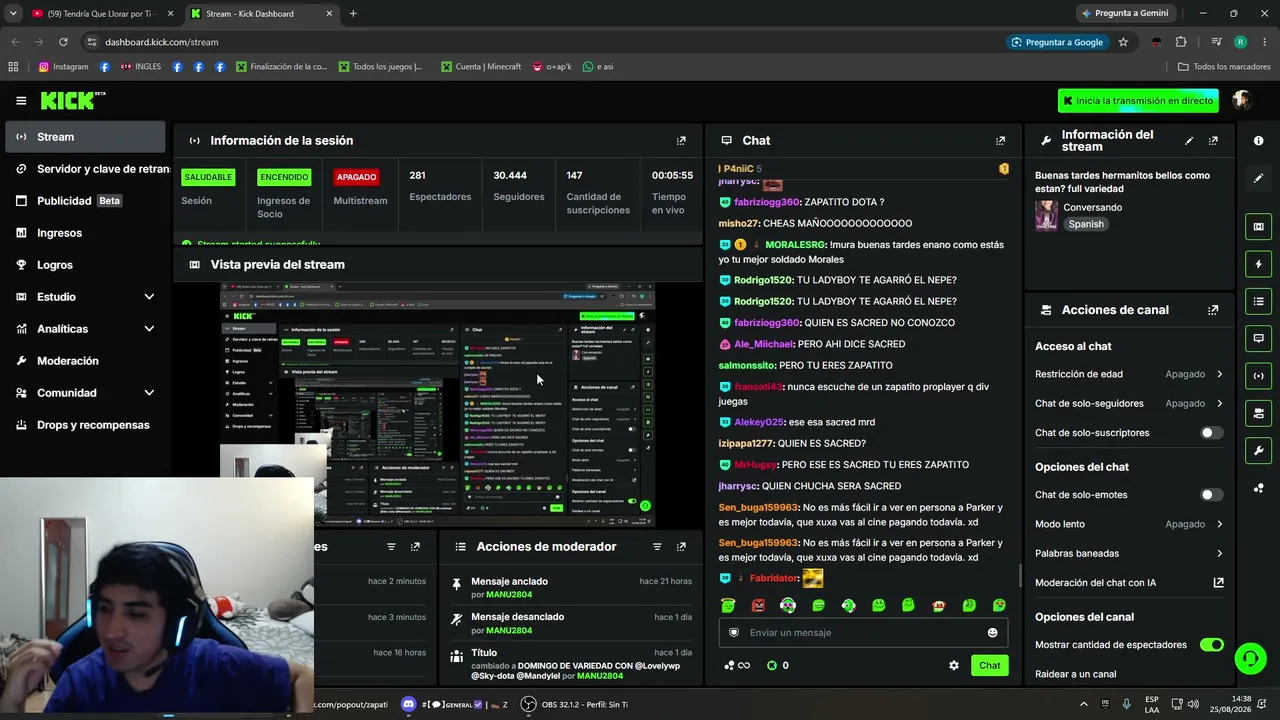Open the volume control in the system tray

click(1193, 704)
